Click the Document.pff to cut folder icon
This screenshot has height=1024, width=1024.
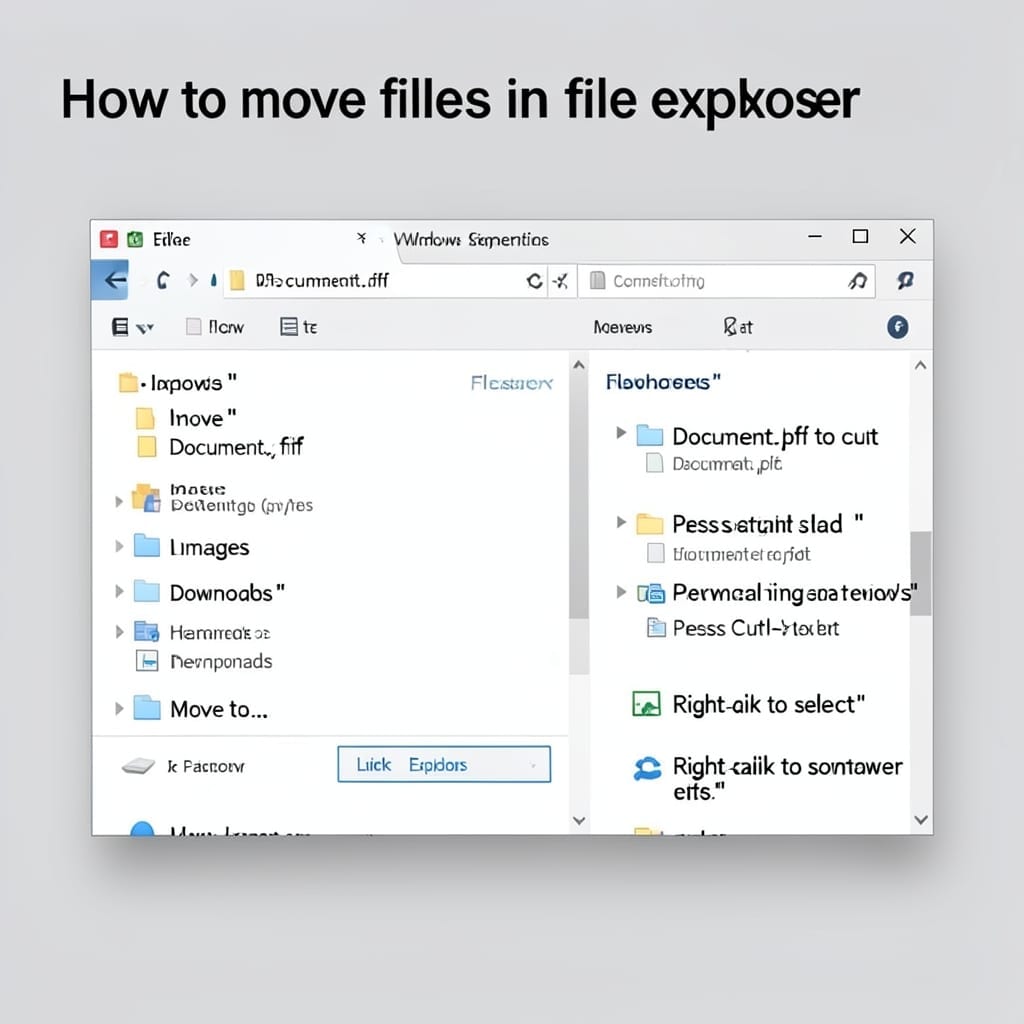coord(650,435)
